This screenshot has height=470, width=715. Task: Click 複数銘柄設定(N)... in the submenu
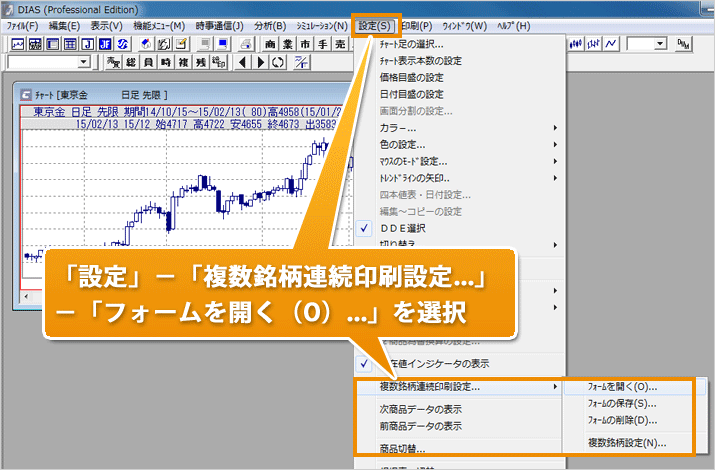(627, 442)
